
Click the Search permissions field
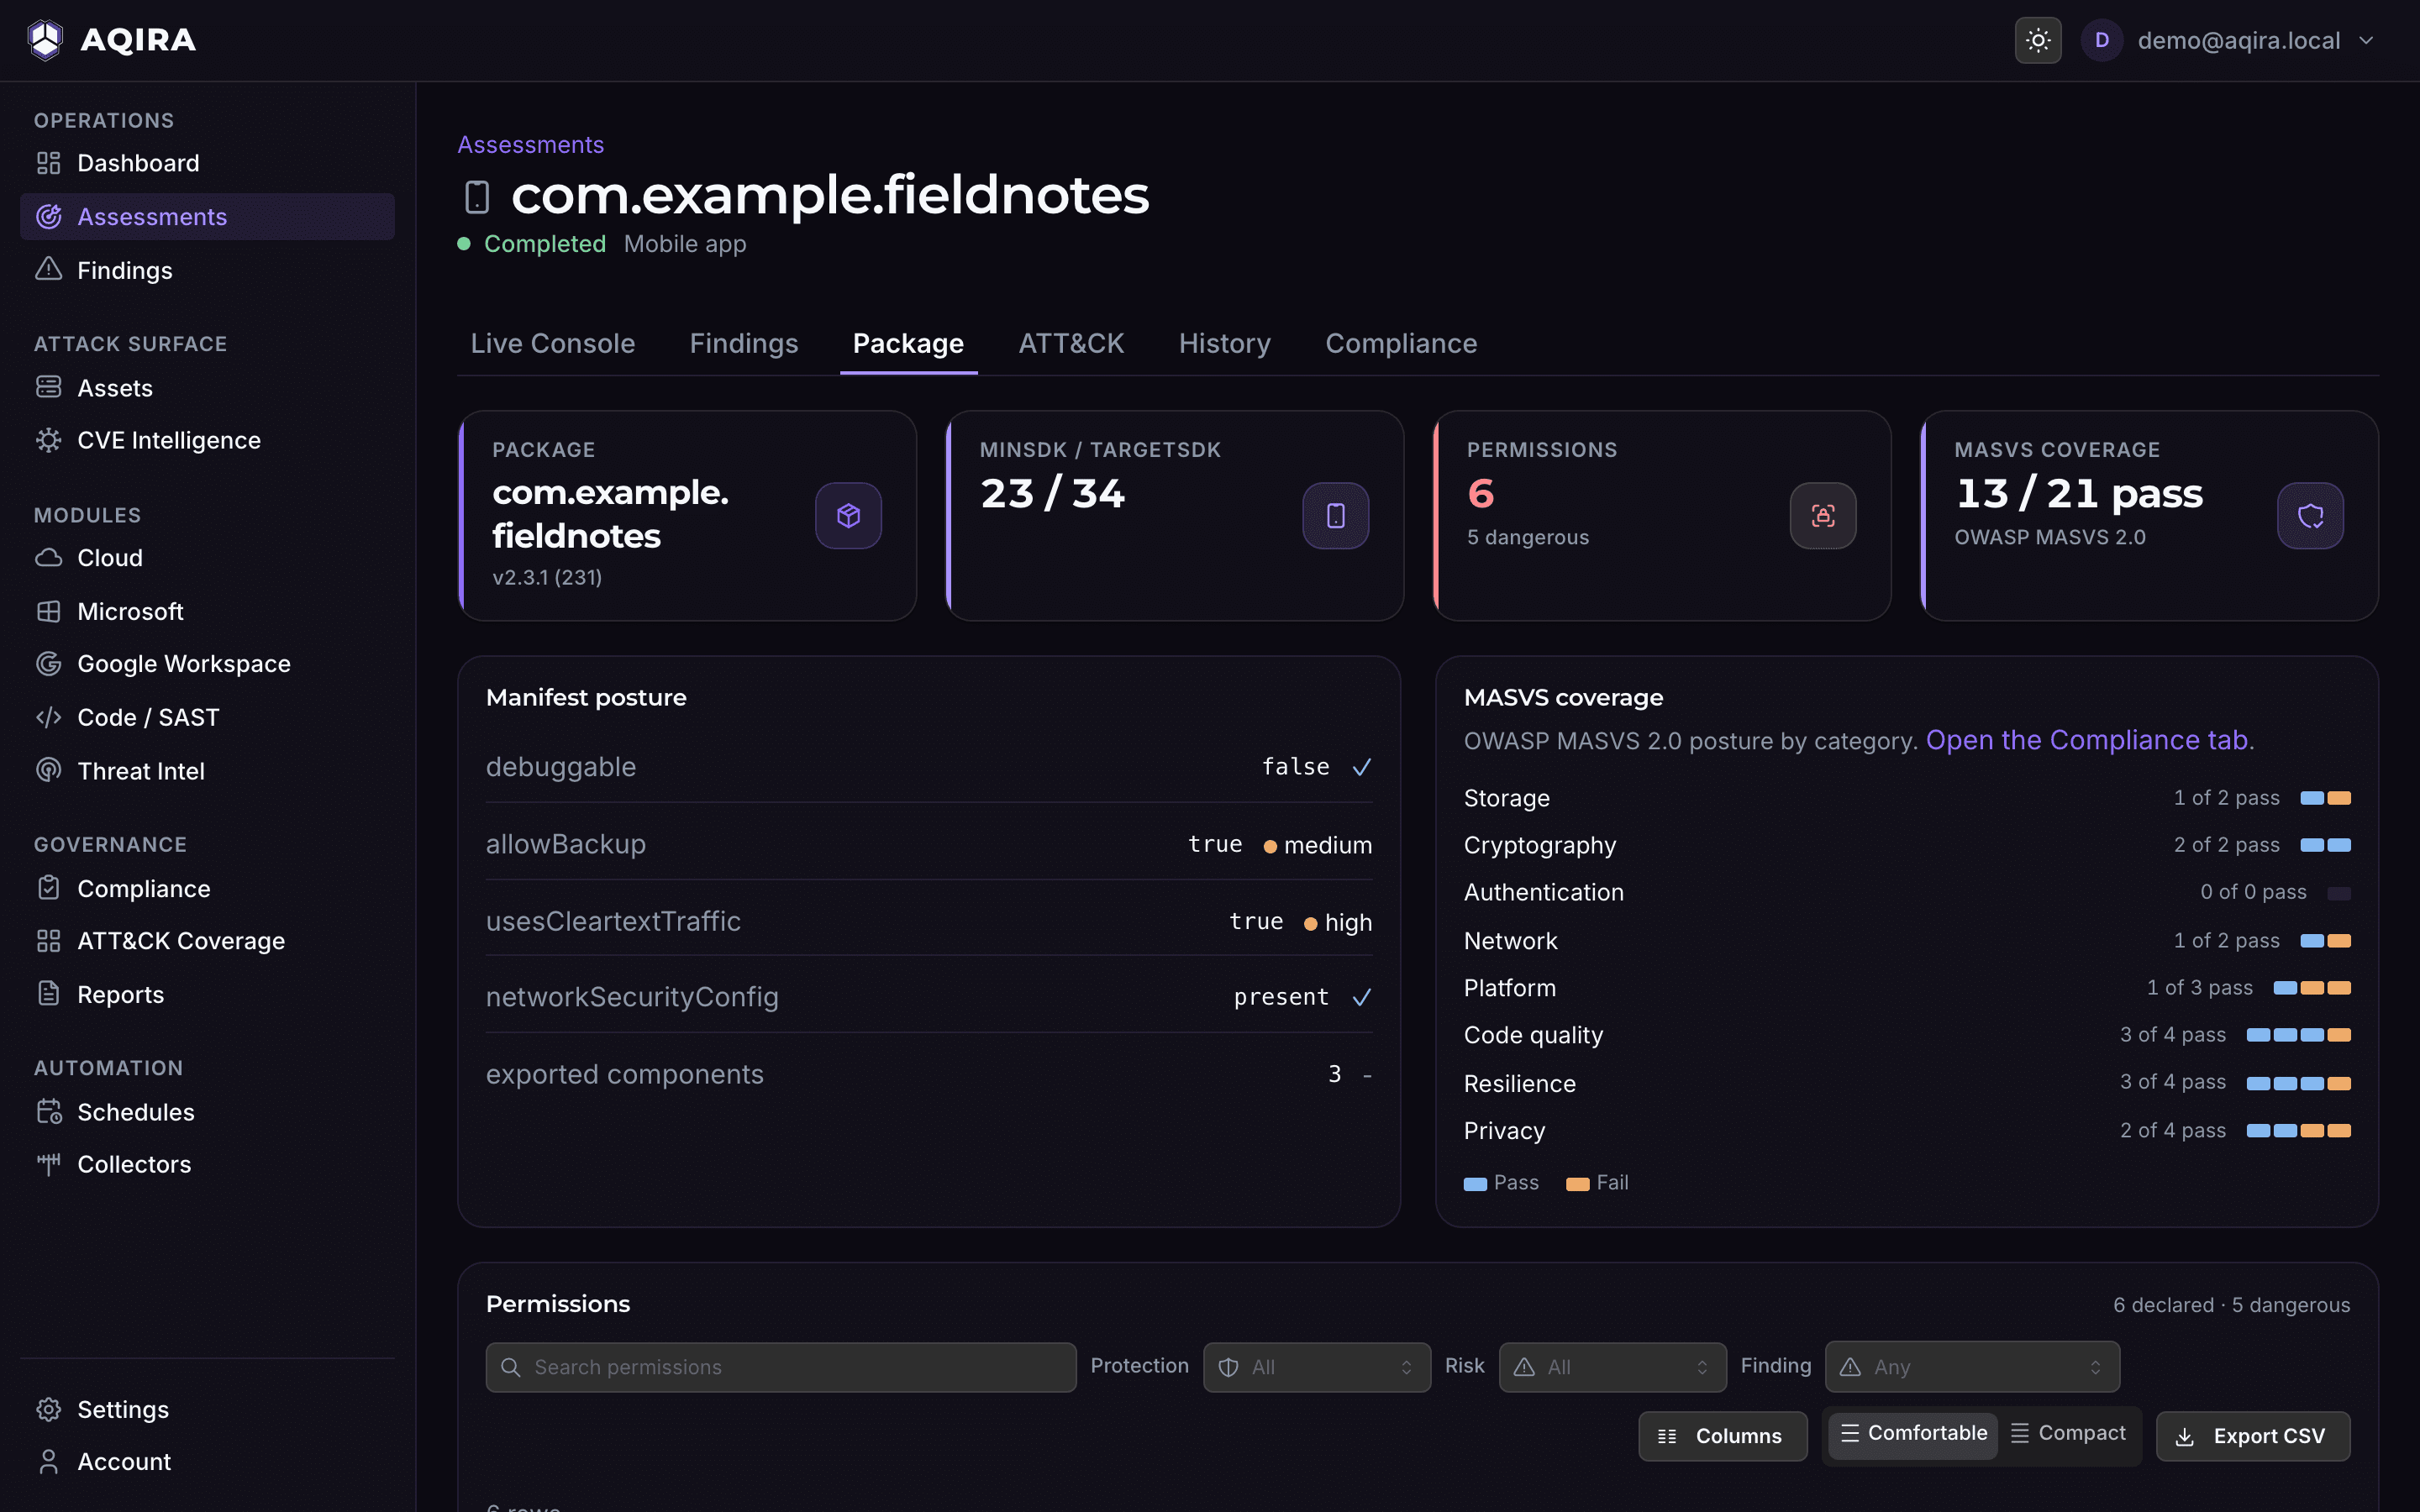780,1367
